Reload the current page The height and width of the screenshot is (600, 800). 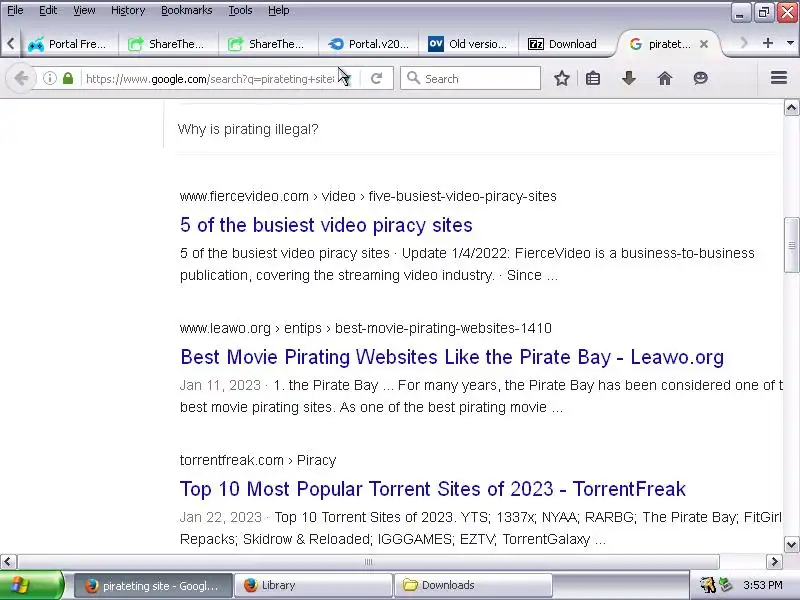click(x=377, y=79)
